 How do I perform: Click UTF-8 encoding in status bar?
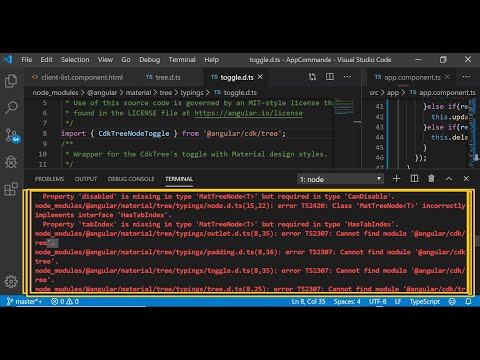(377, 301)
